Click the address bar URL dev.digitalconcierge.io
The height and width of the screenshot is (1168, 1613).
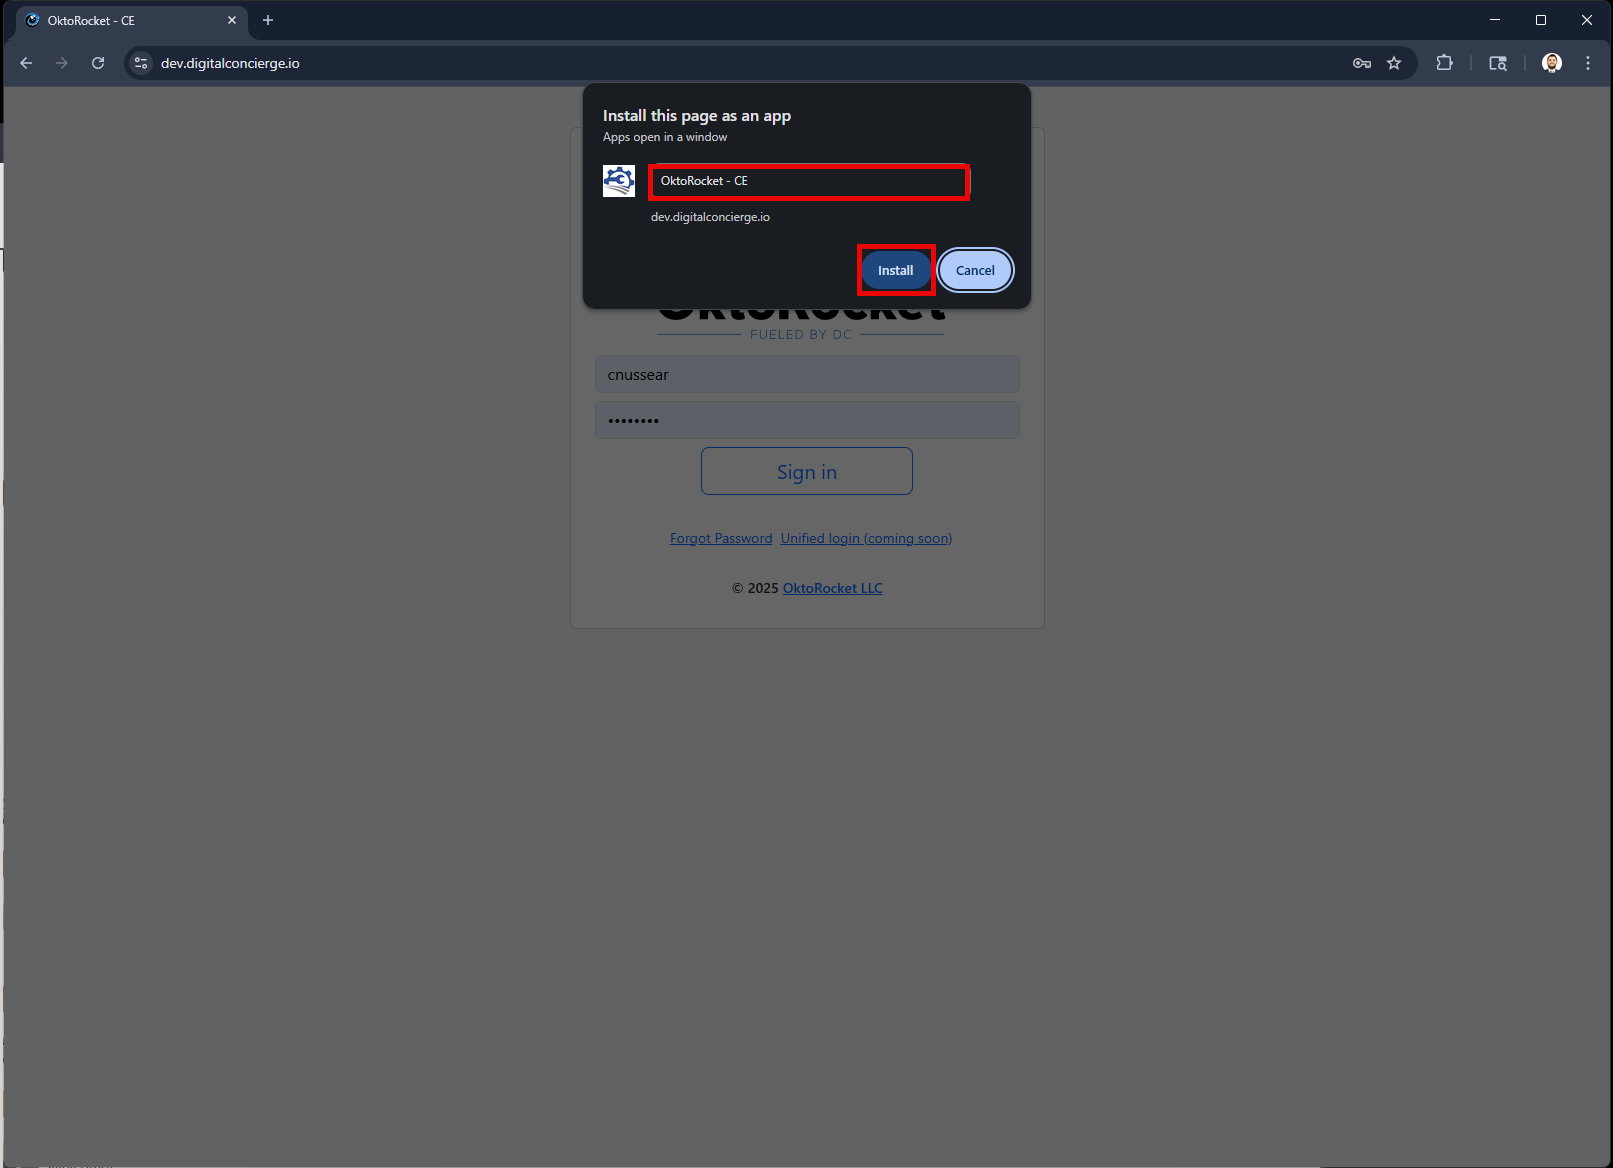[x=230, y=63]
